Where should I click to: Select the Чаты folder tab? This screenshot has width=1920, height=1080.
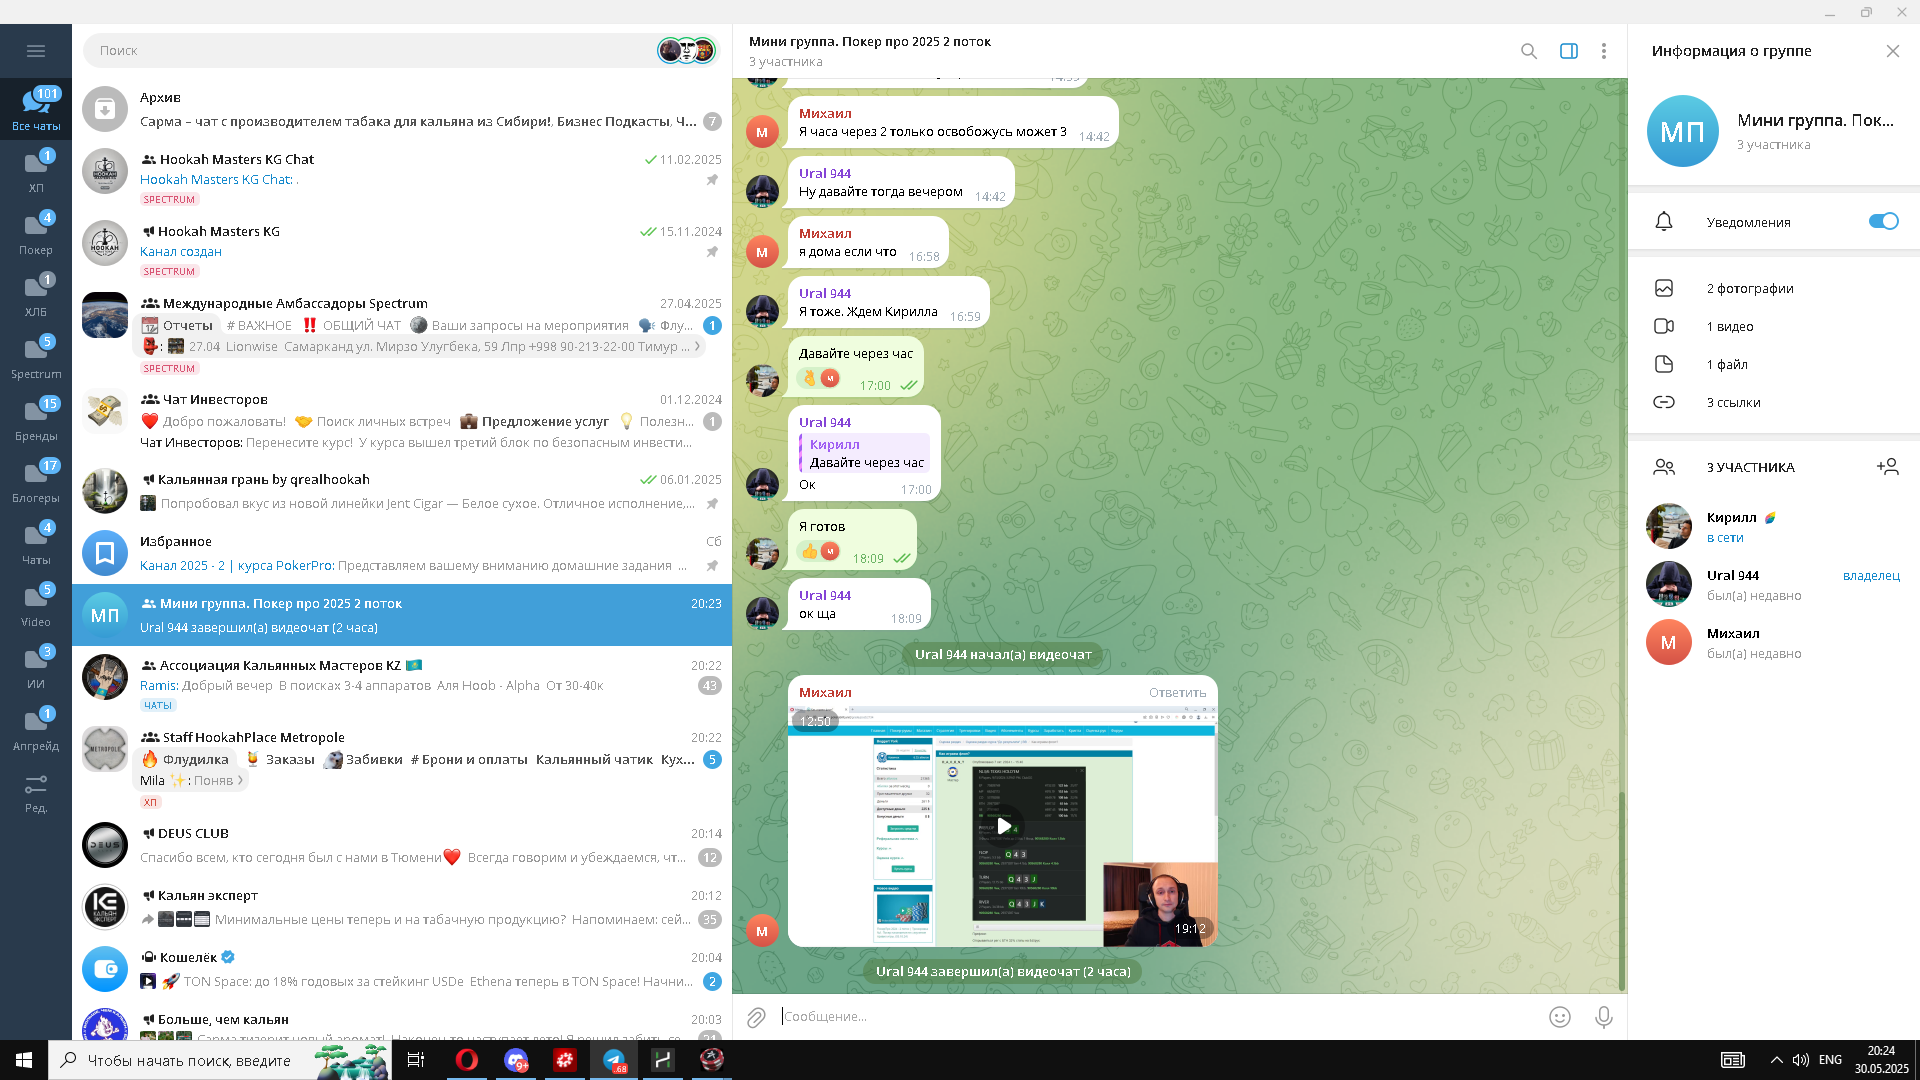(x=36, y=543)
